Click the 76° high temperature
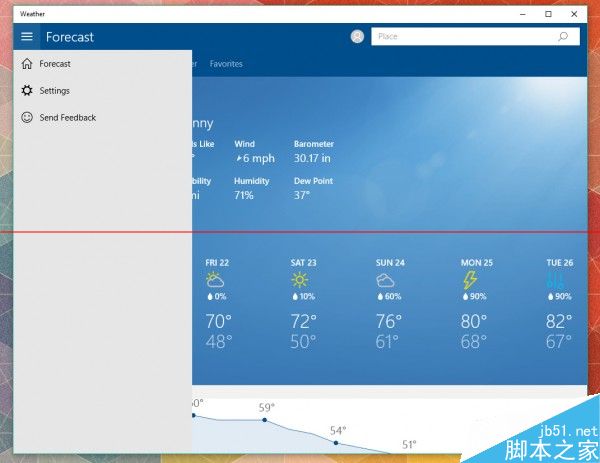This screenshot has height=463, width=600. tap(389, 321)
